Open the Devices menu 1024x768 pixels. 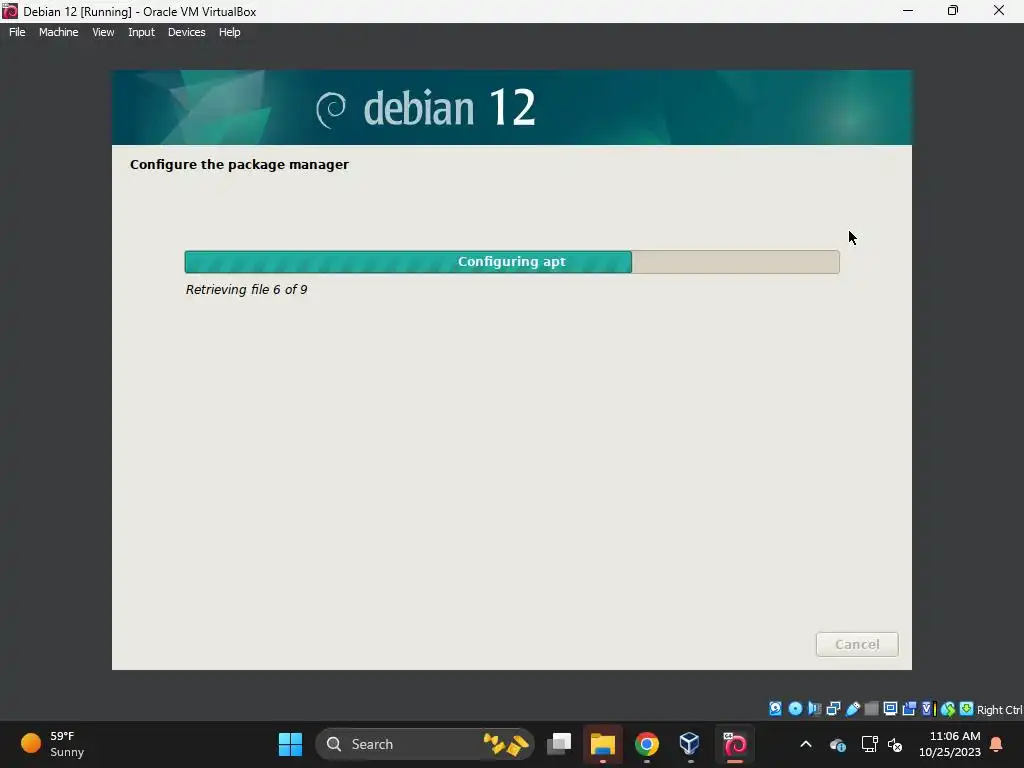tap(186, 32)
